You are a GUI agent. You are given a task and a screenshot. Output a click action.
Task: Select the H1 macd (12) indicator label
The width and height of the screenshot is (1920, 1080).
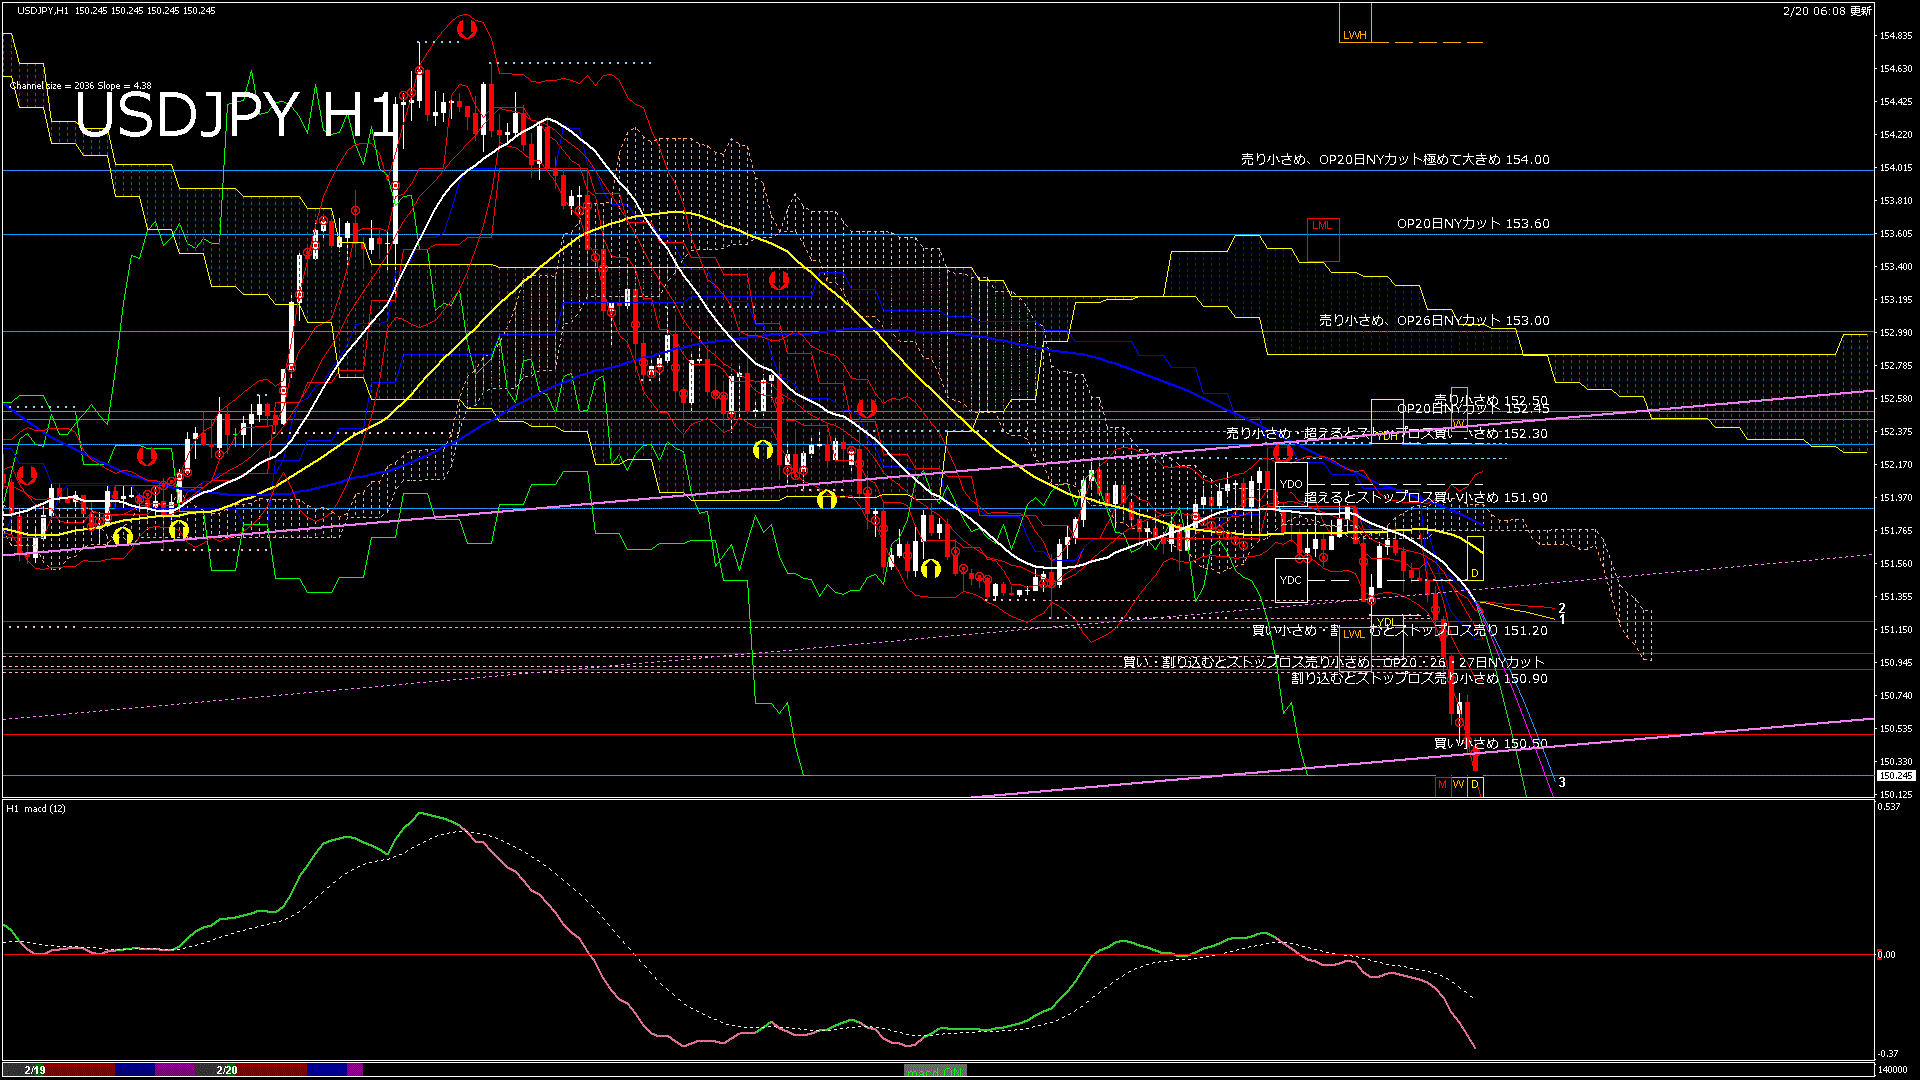36,808
